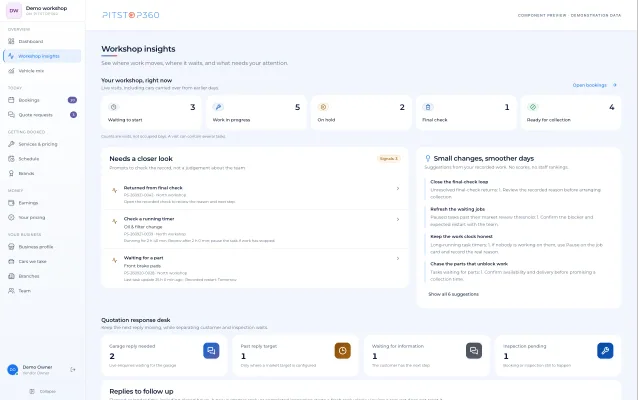Click the Waiting to start clock icon

113,107
